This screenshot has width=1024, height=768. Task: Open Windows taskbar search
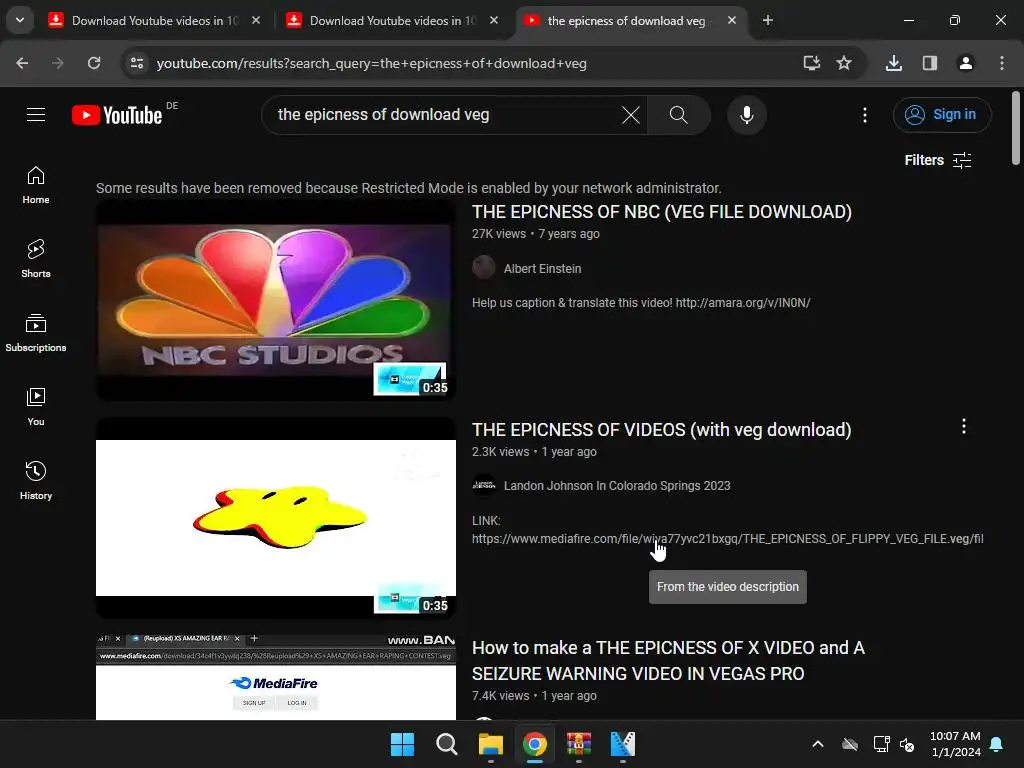coord(447,744)
